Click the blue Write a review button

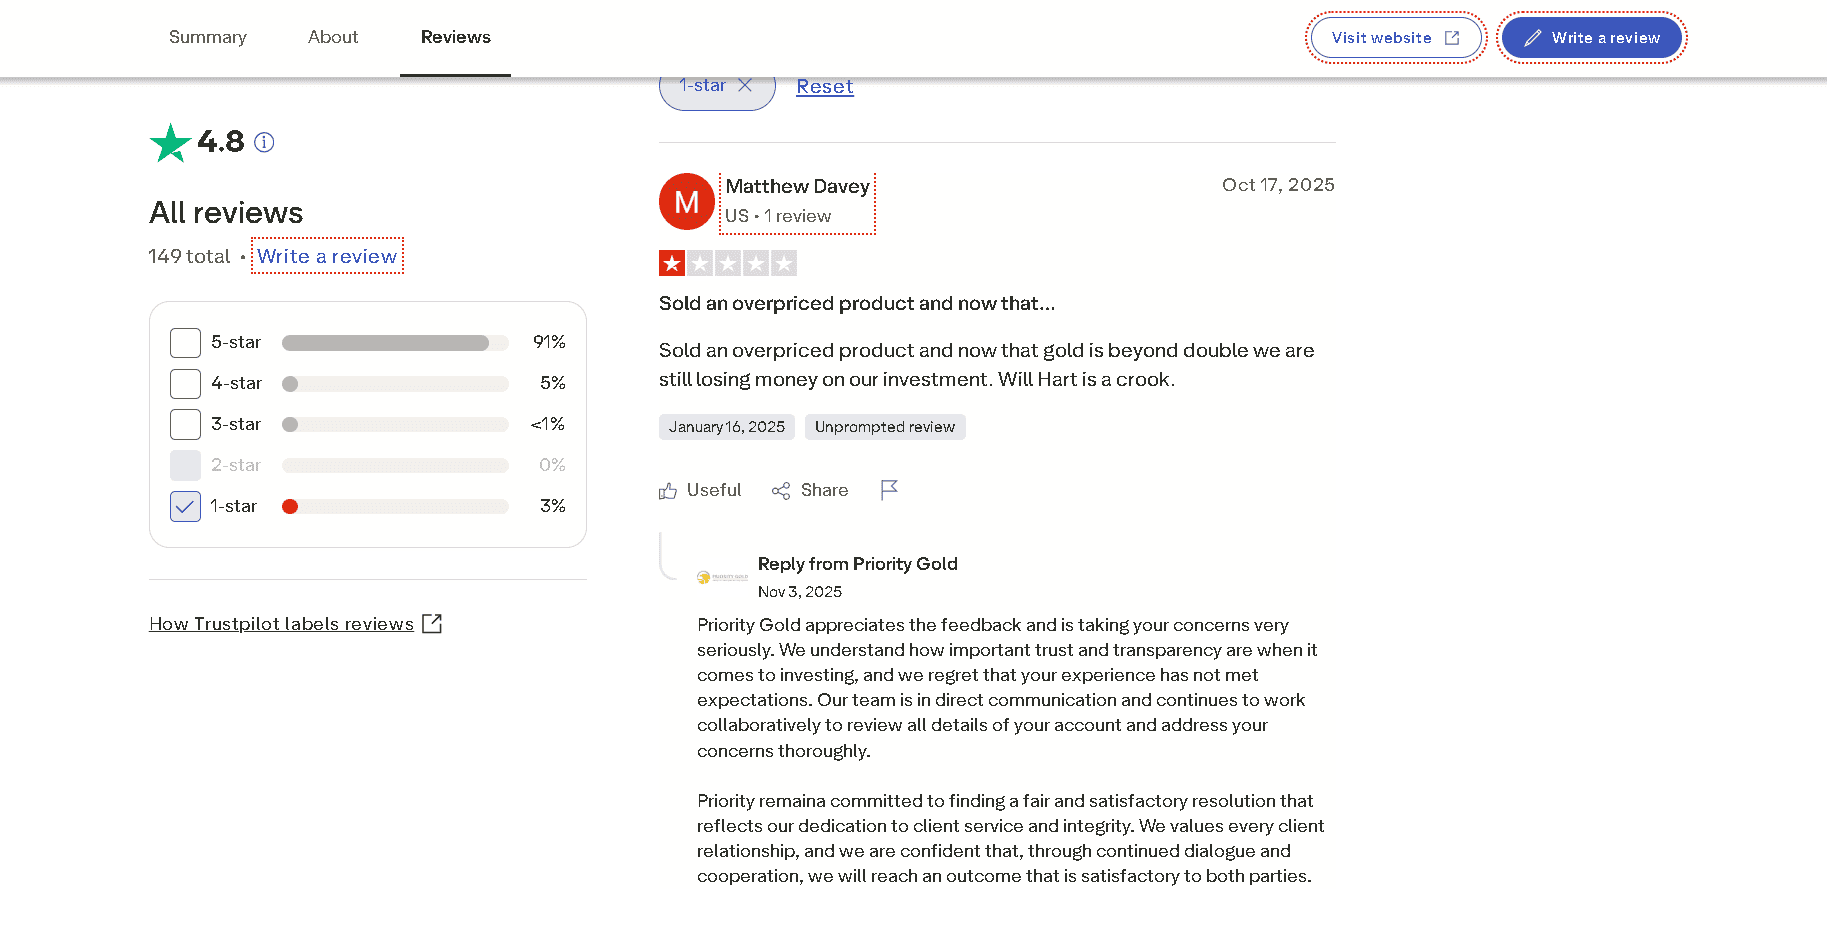[1592, 38]
